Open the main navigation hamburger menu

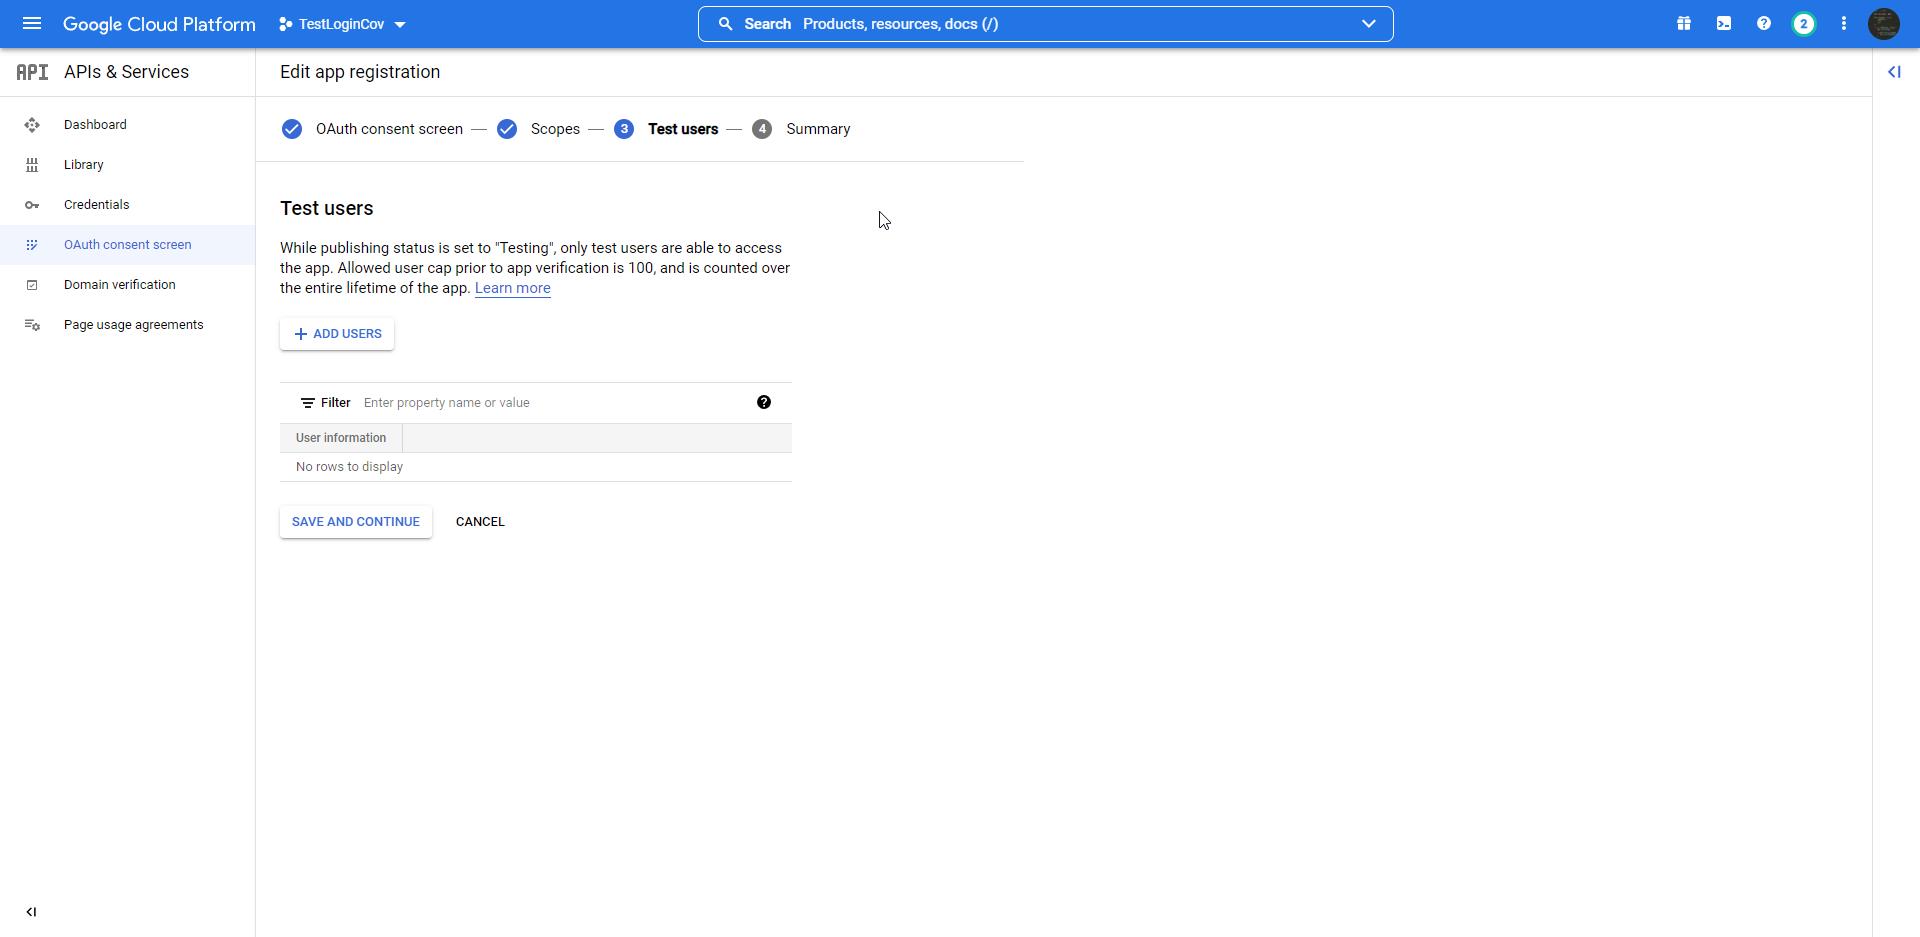point(32,23)
